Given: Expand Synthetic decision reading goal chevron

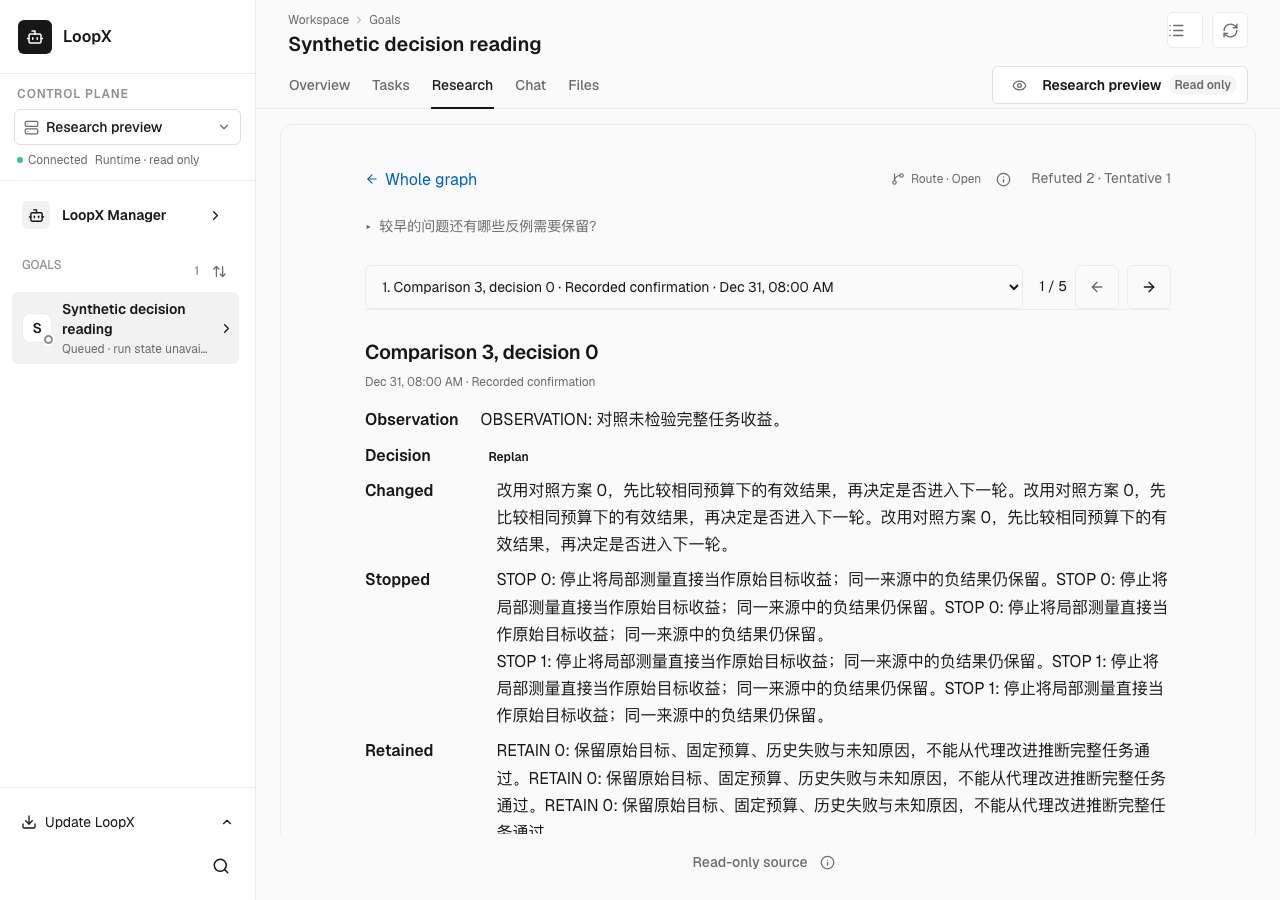Looking at the screenshot, I should 226,328.
